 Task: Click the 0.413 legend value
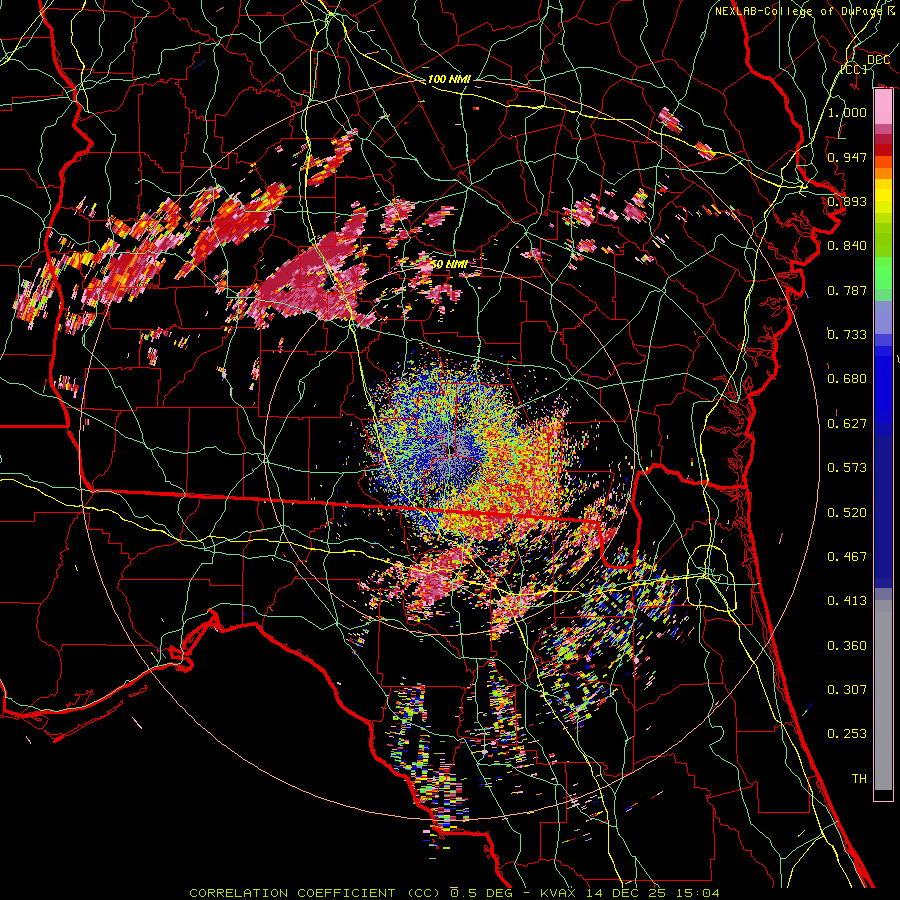[847, 601]
